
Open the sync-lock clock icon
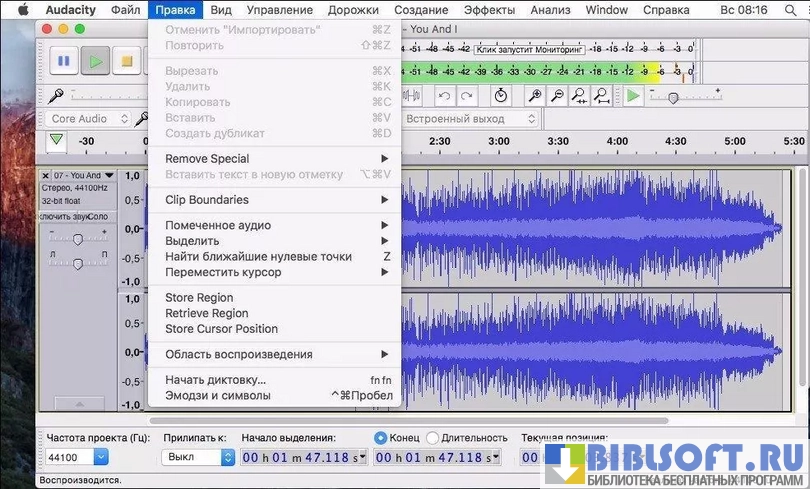tap(501, 96)
